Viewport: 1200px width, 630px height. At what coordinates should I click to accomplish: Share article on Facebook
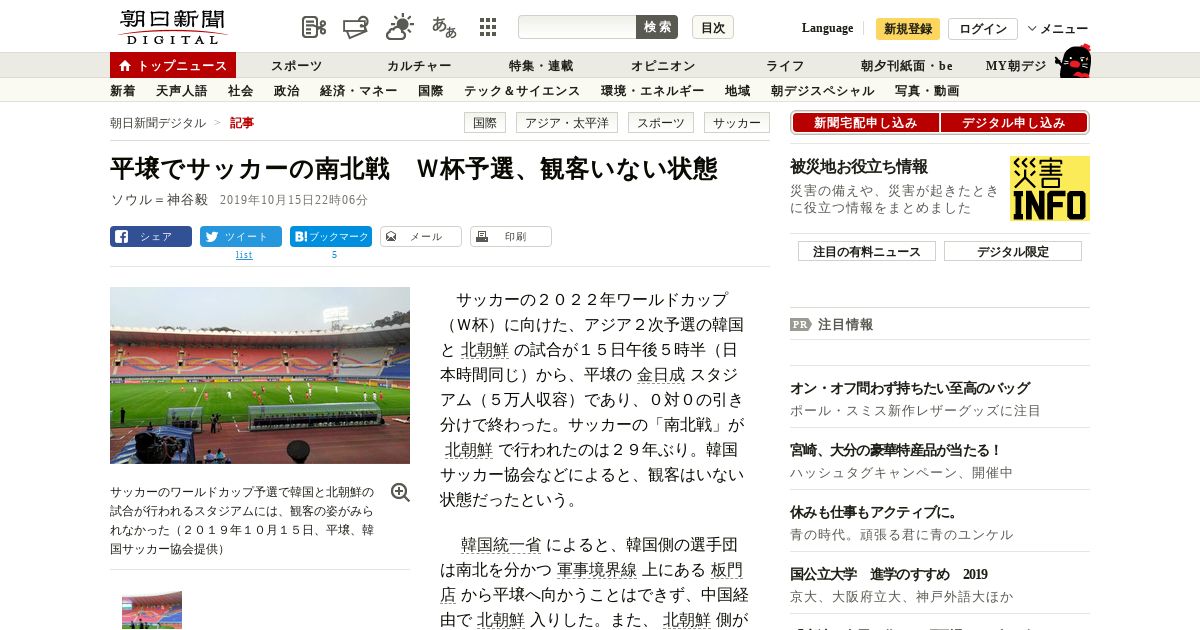point(151,237)
